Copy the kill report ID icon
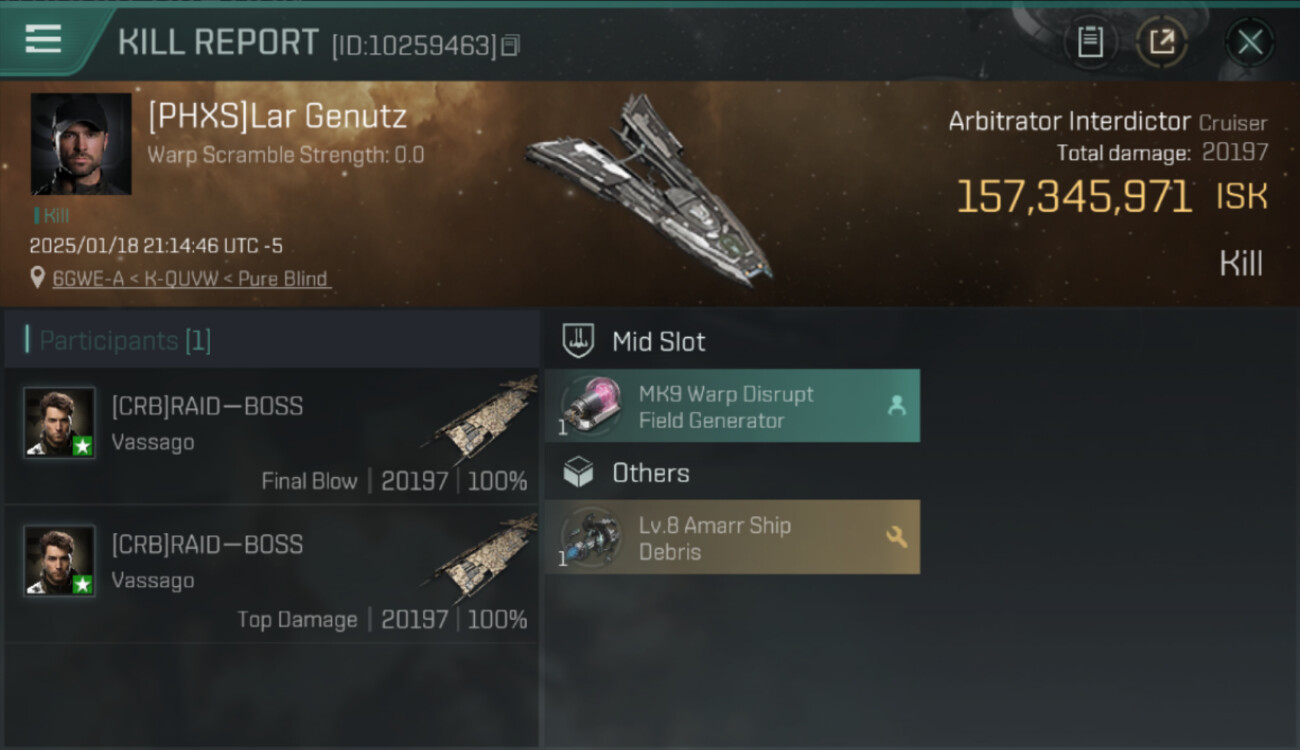1300x750 pixels. click(x=510, y=45)
